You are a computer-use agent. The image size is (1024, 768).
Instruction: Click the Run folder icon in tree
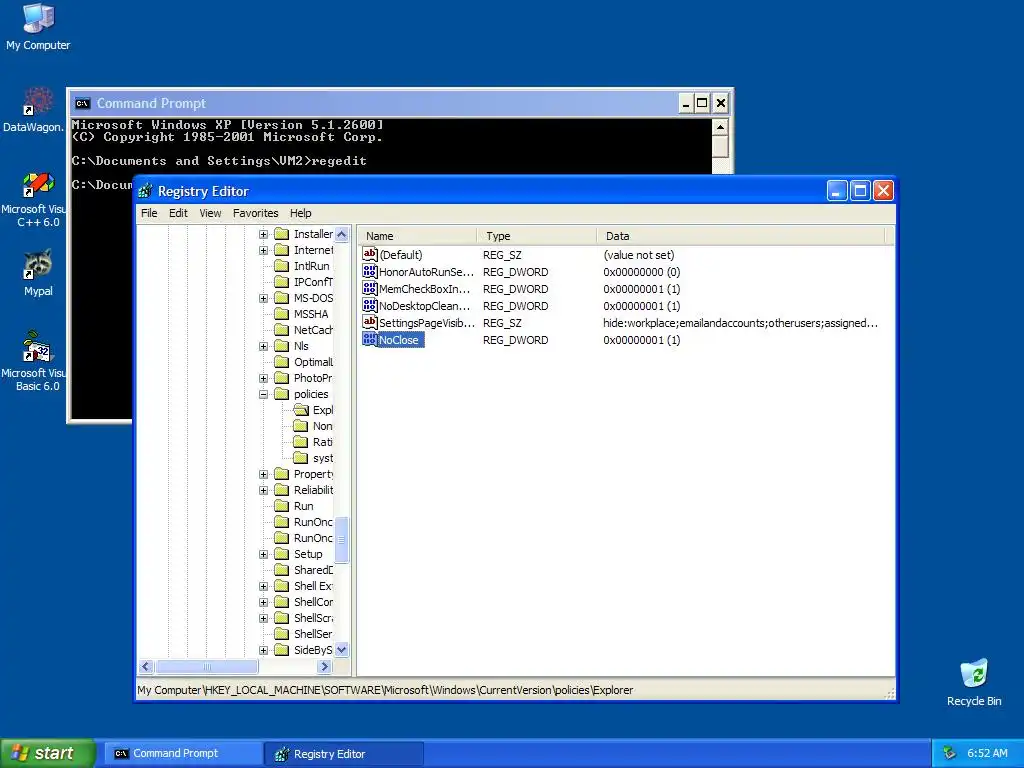coord(281,505)
